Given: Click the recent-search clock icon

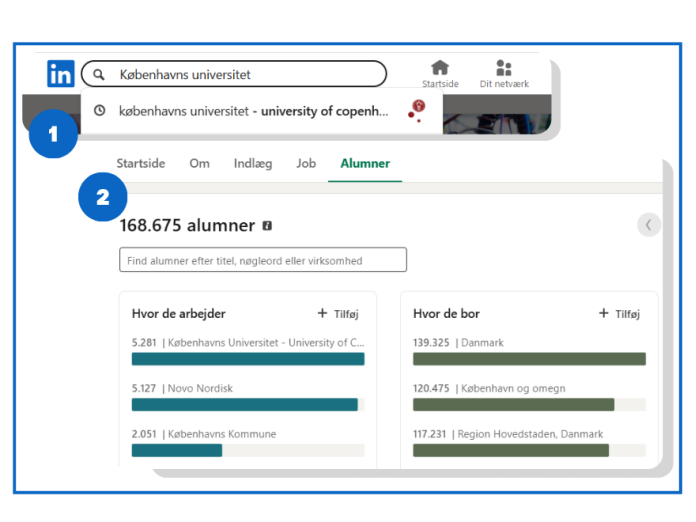Looking at the screenshot, I should 99,110.
